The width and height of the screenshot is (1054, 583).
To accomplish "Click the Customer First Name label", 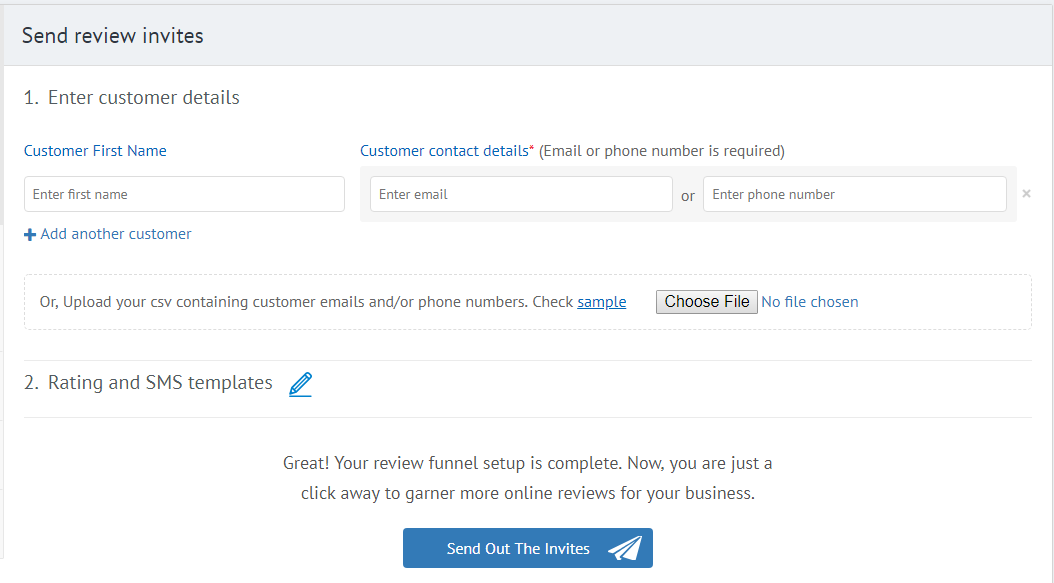I will tap(95, 151).
